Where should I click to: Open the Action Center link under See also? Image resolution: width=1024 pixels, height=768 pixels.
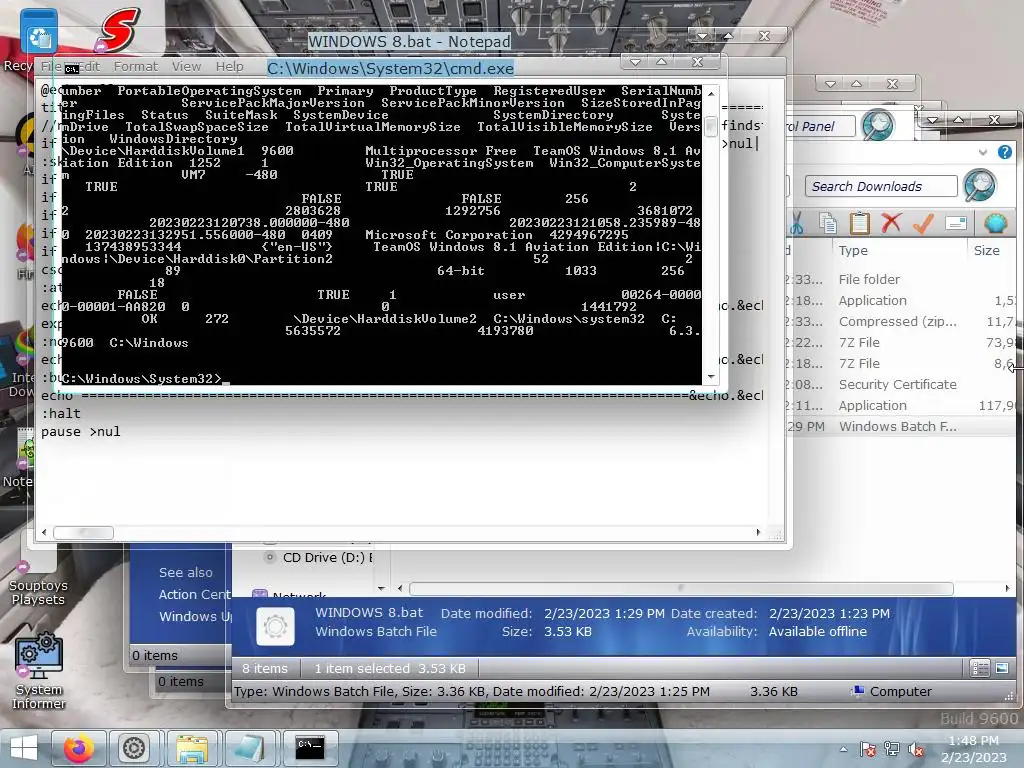(x=195, y=594)
